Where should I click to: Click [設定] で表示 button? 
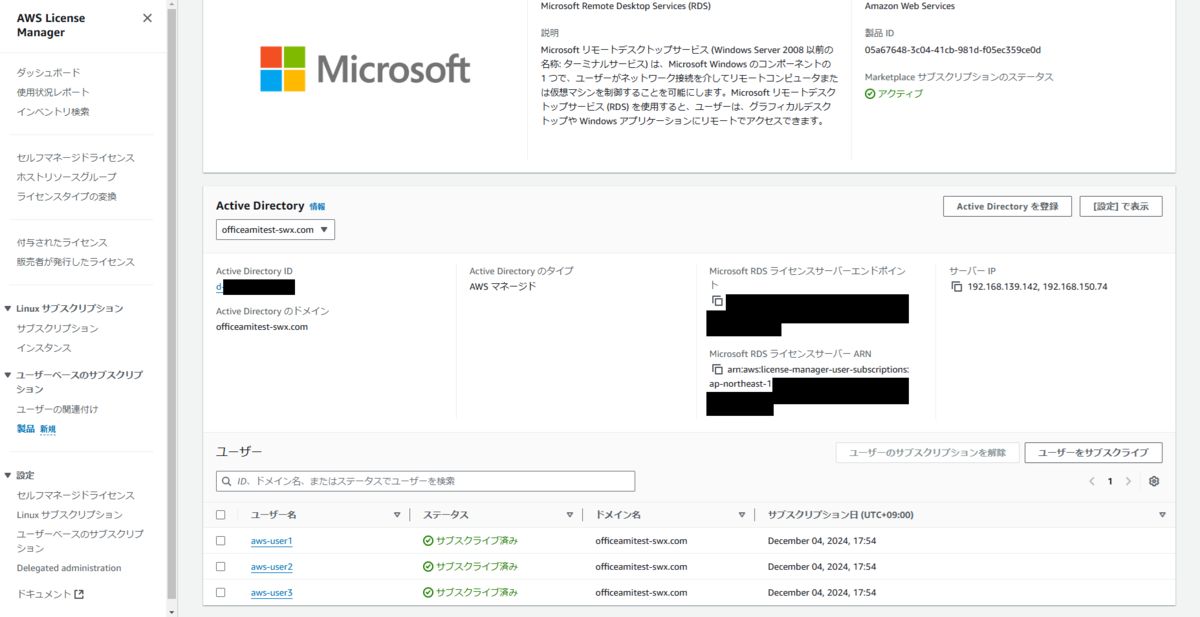1120,206
